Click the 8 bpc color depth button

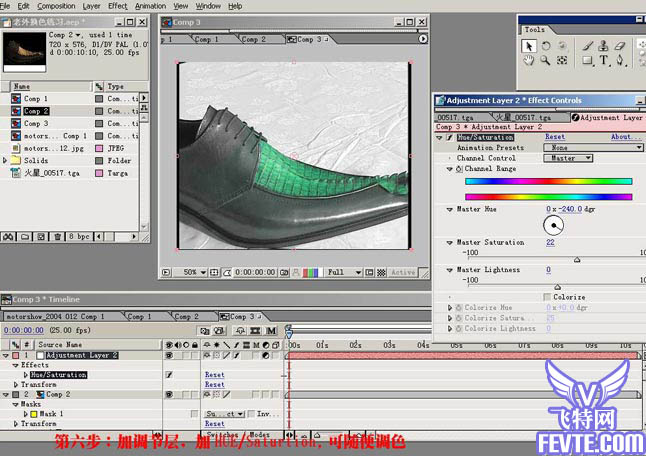(79, 236)
